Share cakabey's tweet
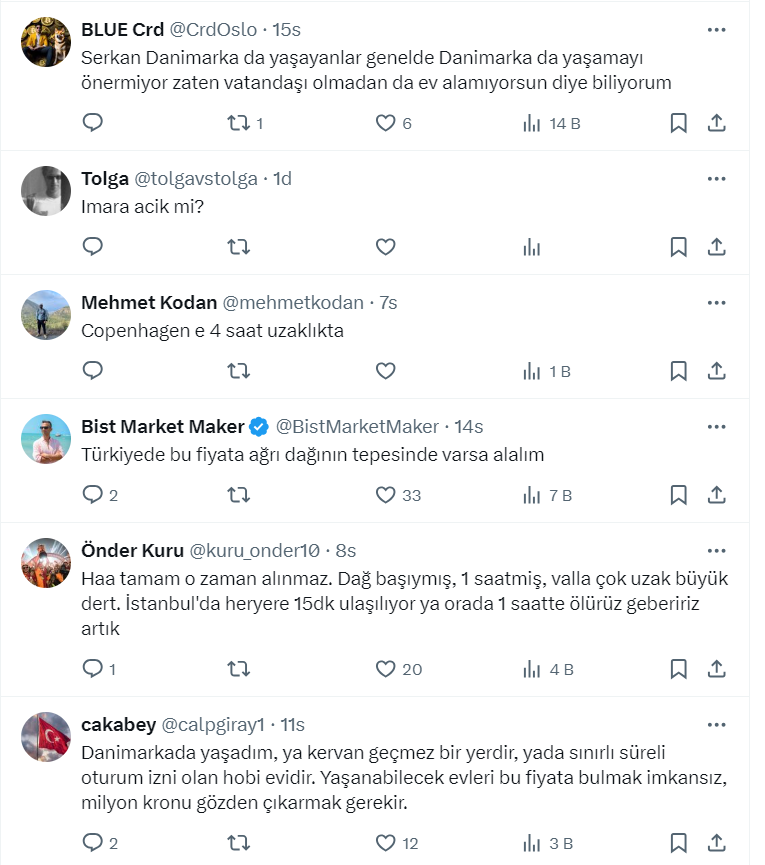 point(716,842)
